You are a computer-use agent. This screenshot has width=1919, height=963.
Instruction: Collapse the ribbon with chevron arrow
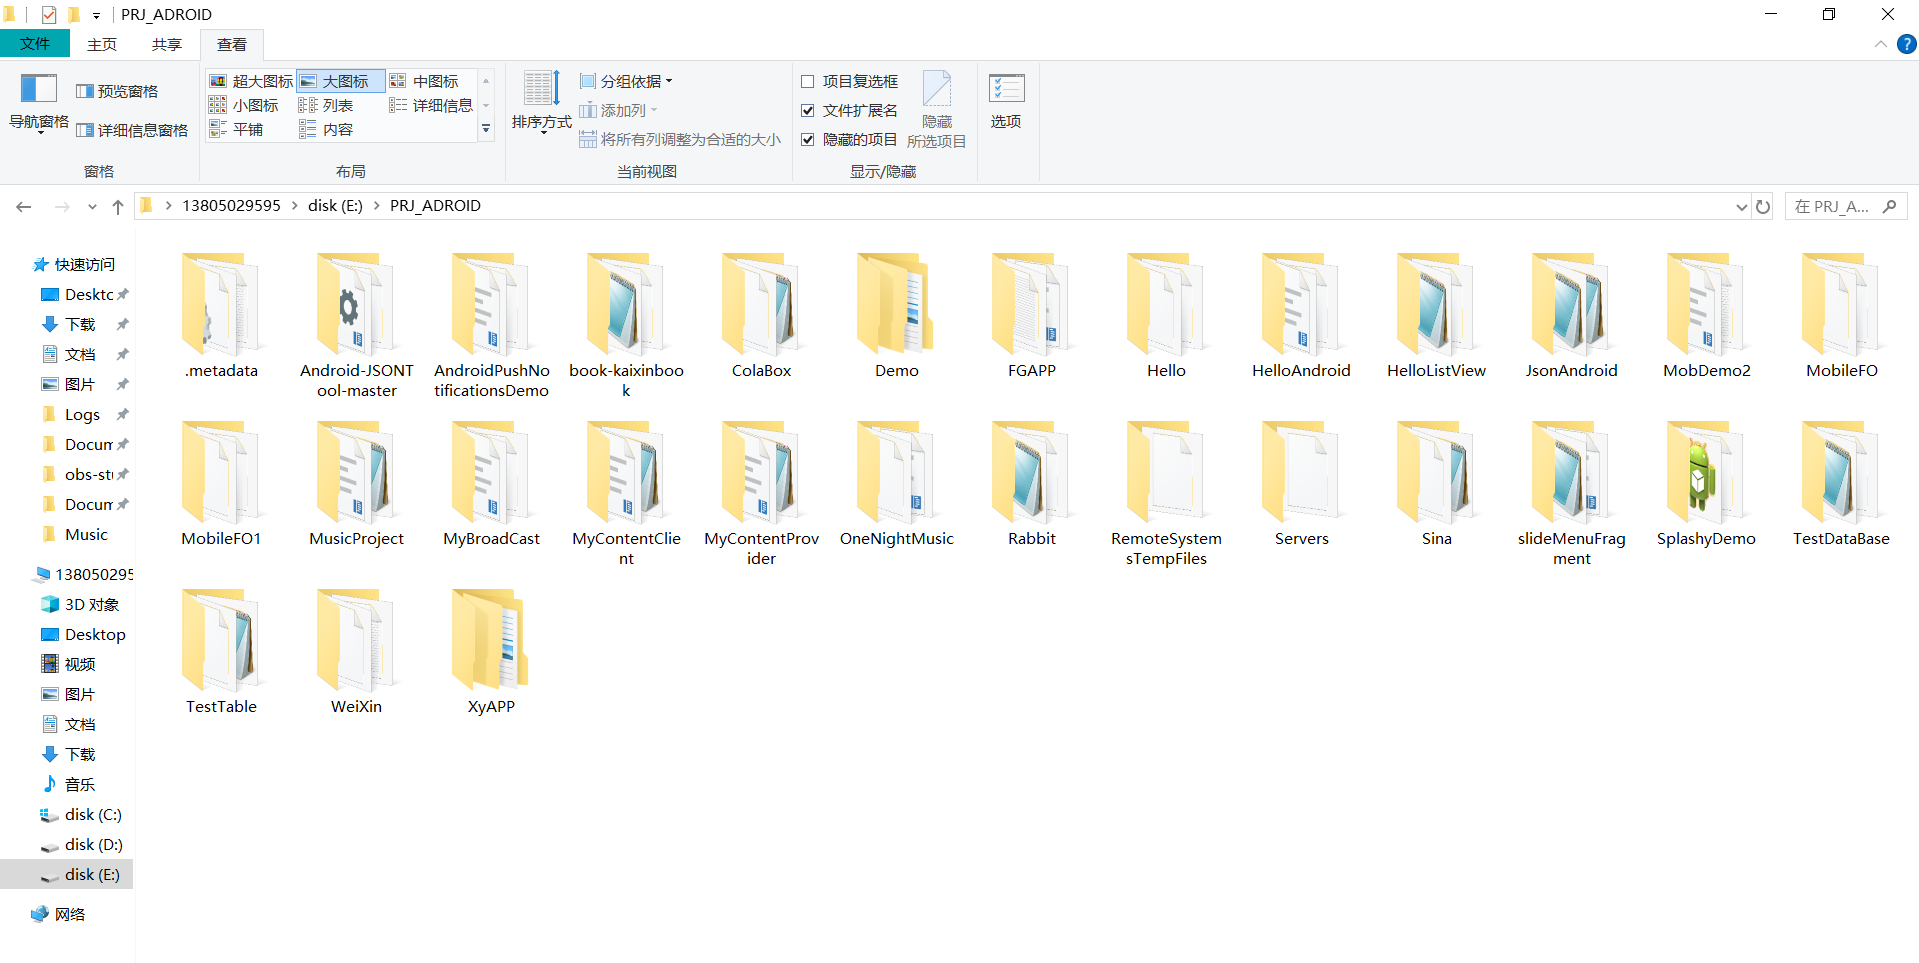(1880, 44)
